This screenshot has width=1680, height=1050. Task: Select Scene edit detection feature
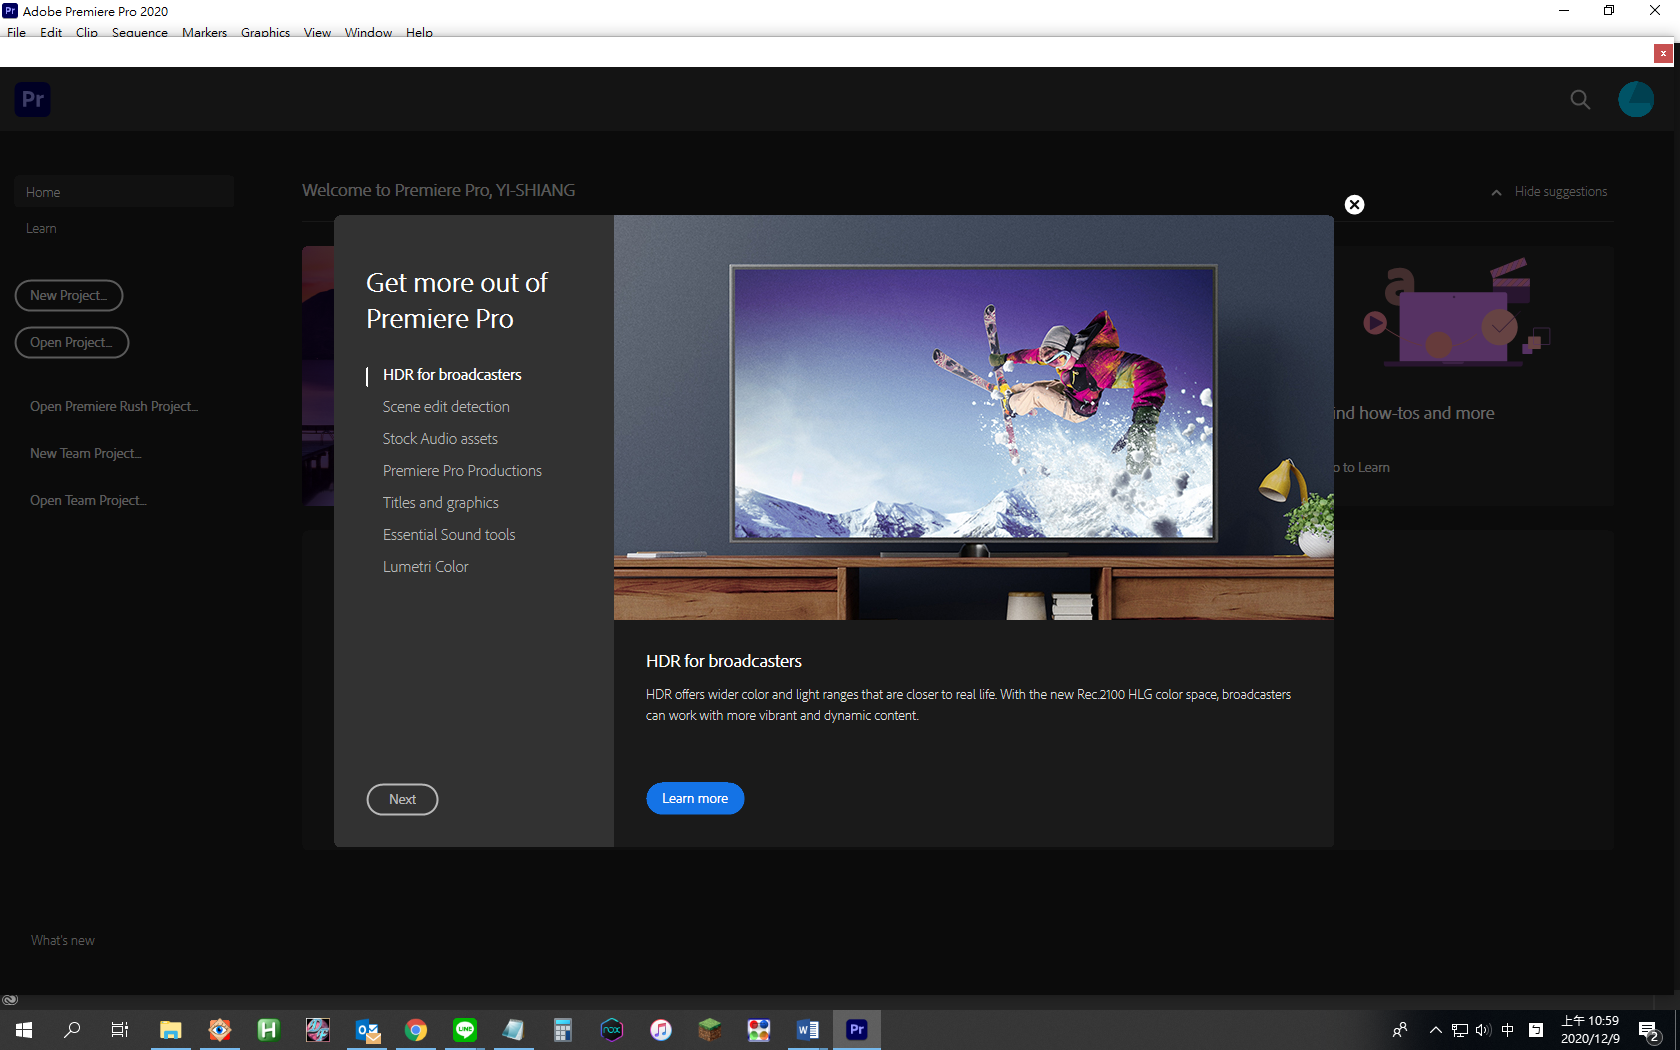(x=446, y=407)
